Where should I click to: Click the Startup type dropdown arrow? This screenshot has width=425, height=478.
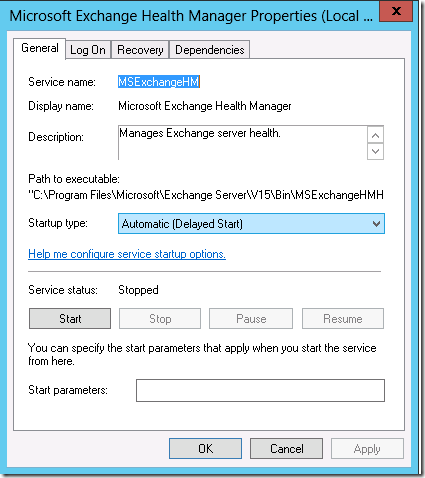click(376, 224)
